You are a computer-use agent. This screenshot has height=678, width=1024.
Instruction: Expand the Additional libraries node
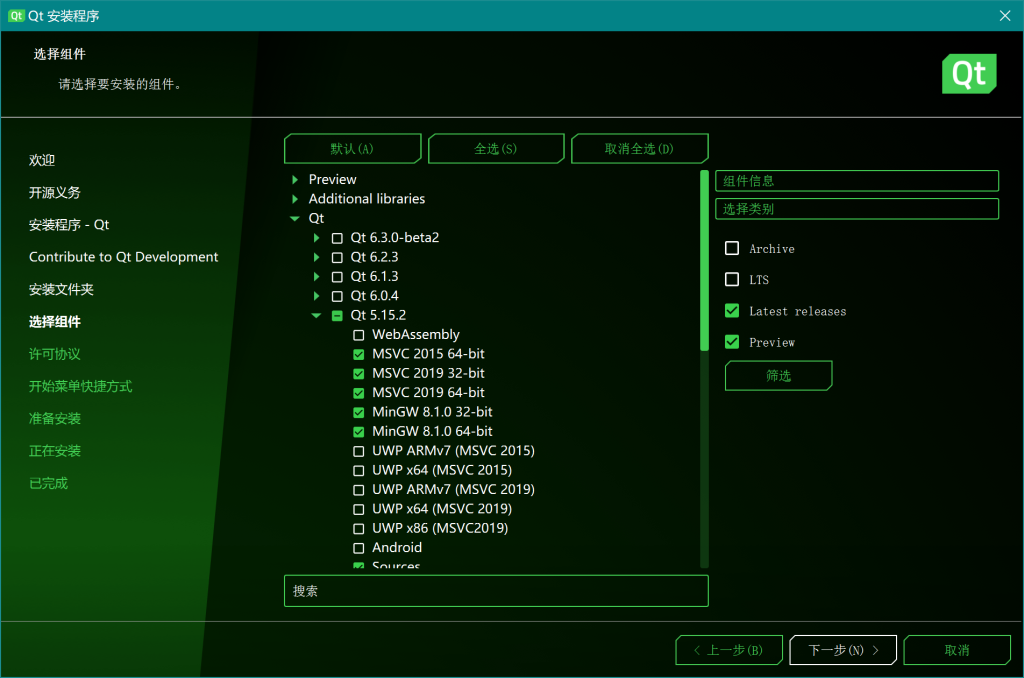tap(295, 199)
